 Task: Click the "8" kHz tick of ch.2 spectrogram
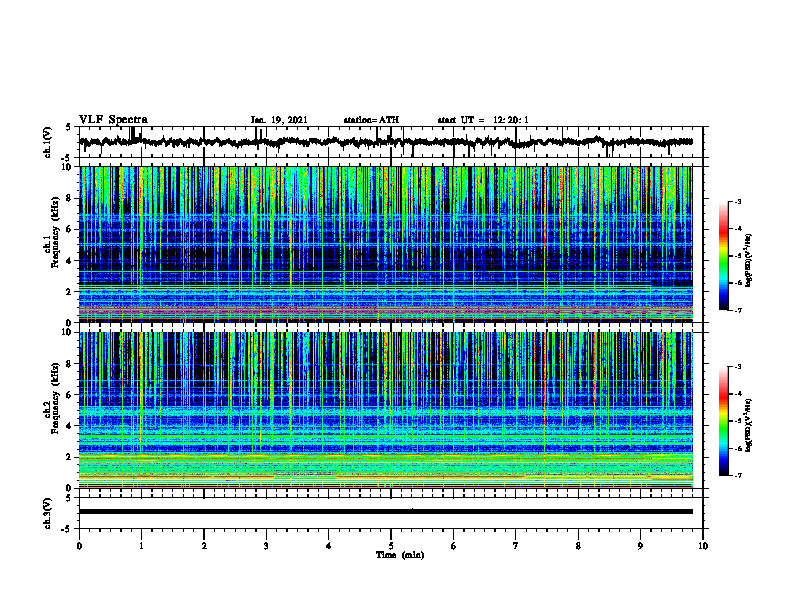[70, 364]
